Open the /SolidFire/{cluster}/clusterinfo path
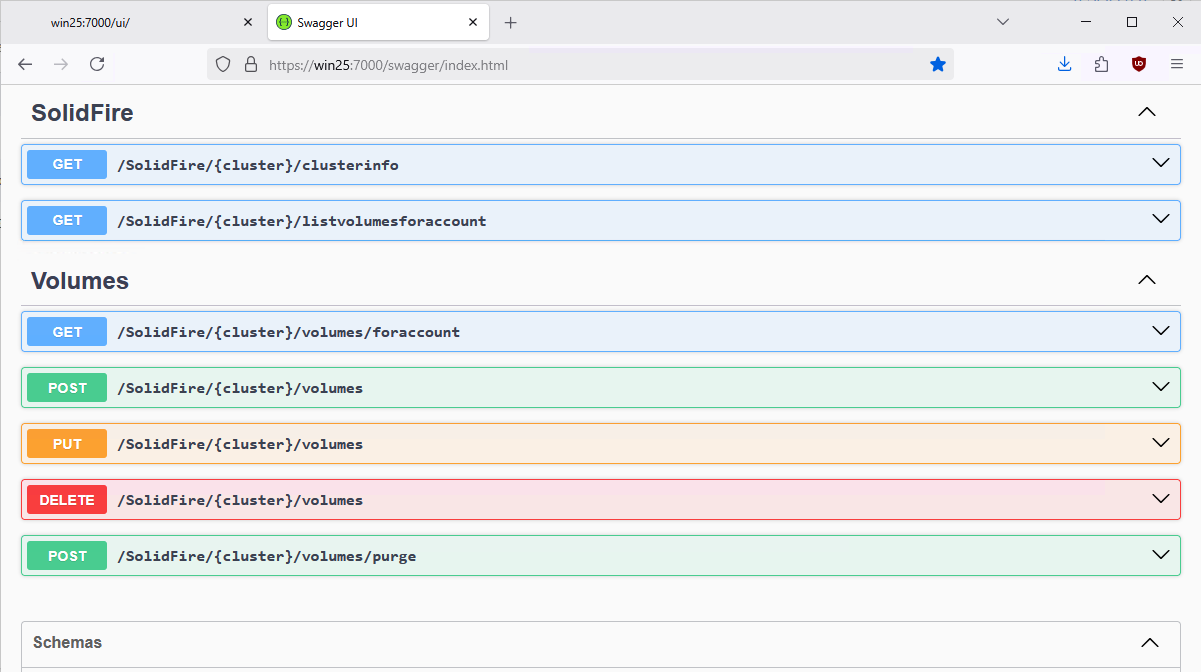This screenshot has width=1201, height=672. [258, 165]
